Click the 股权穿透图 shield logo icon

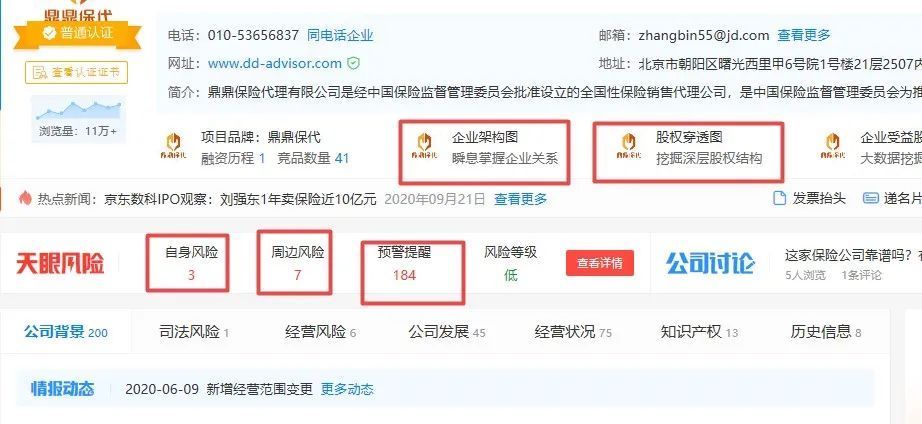(x=629, y=146)
